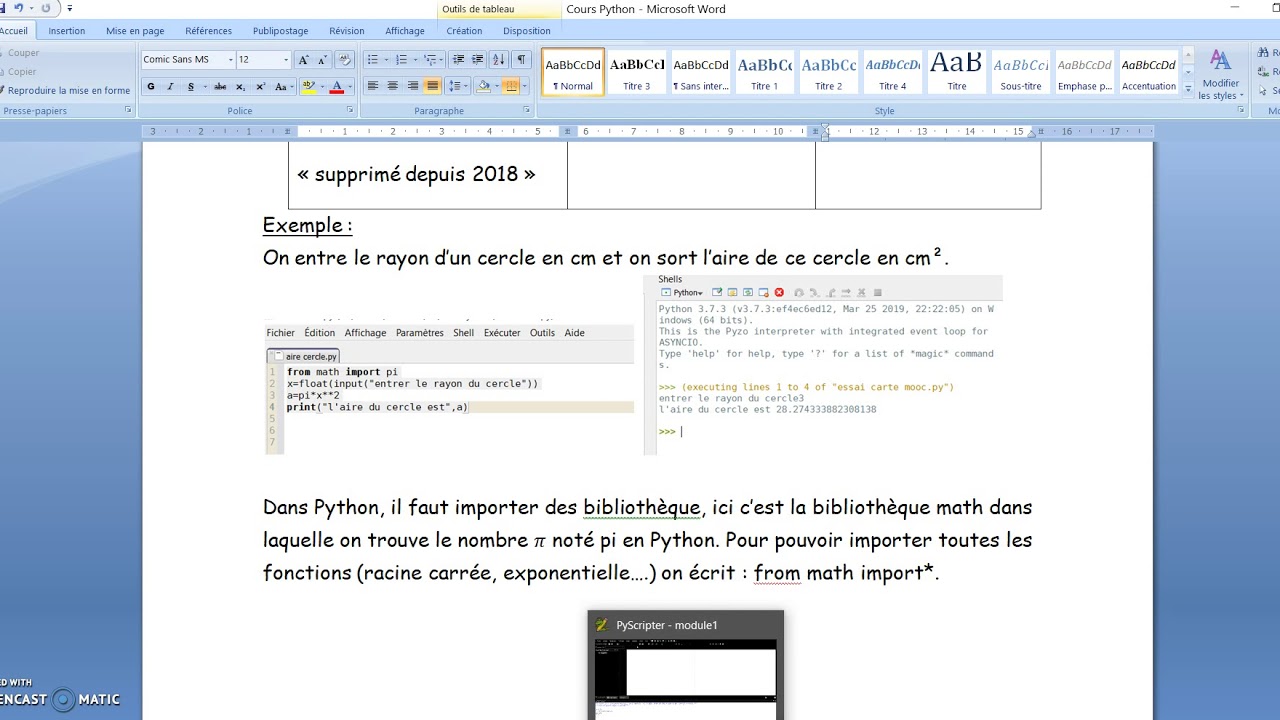
Task: Expand bullet list style dropdown arrow
Action: (x=386, y=60)
